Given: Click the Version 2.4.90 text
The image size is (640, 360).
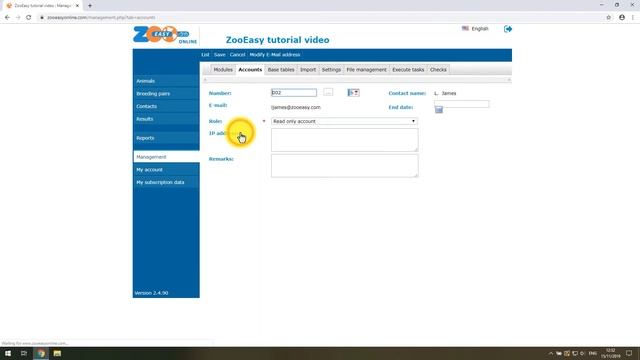Looking at the screenshot, I should 151,293.
